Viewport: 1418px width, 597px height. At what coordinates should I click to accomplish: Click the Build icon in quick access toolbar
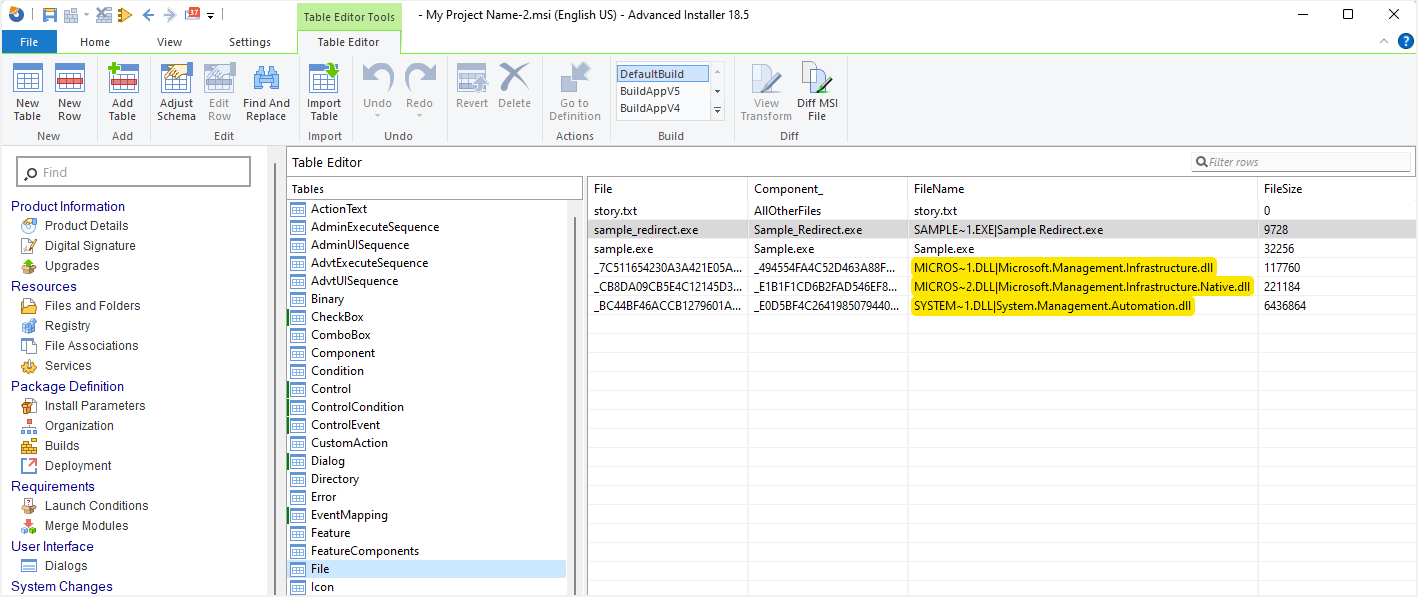coord(71,15)
